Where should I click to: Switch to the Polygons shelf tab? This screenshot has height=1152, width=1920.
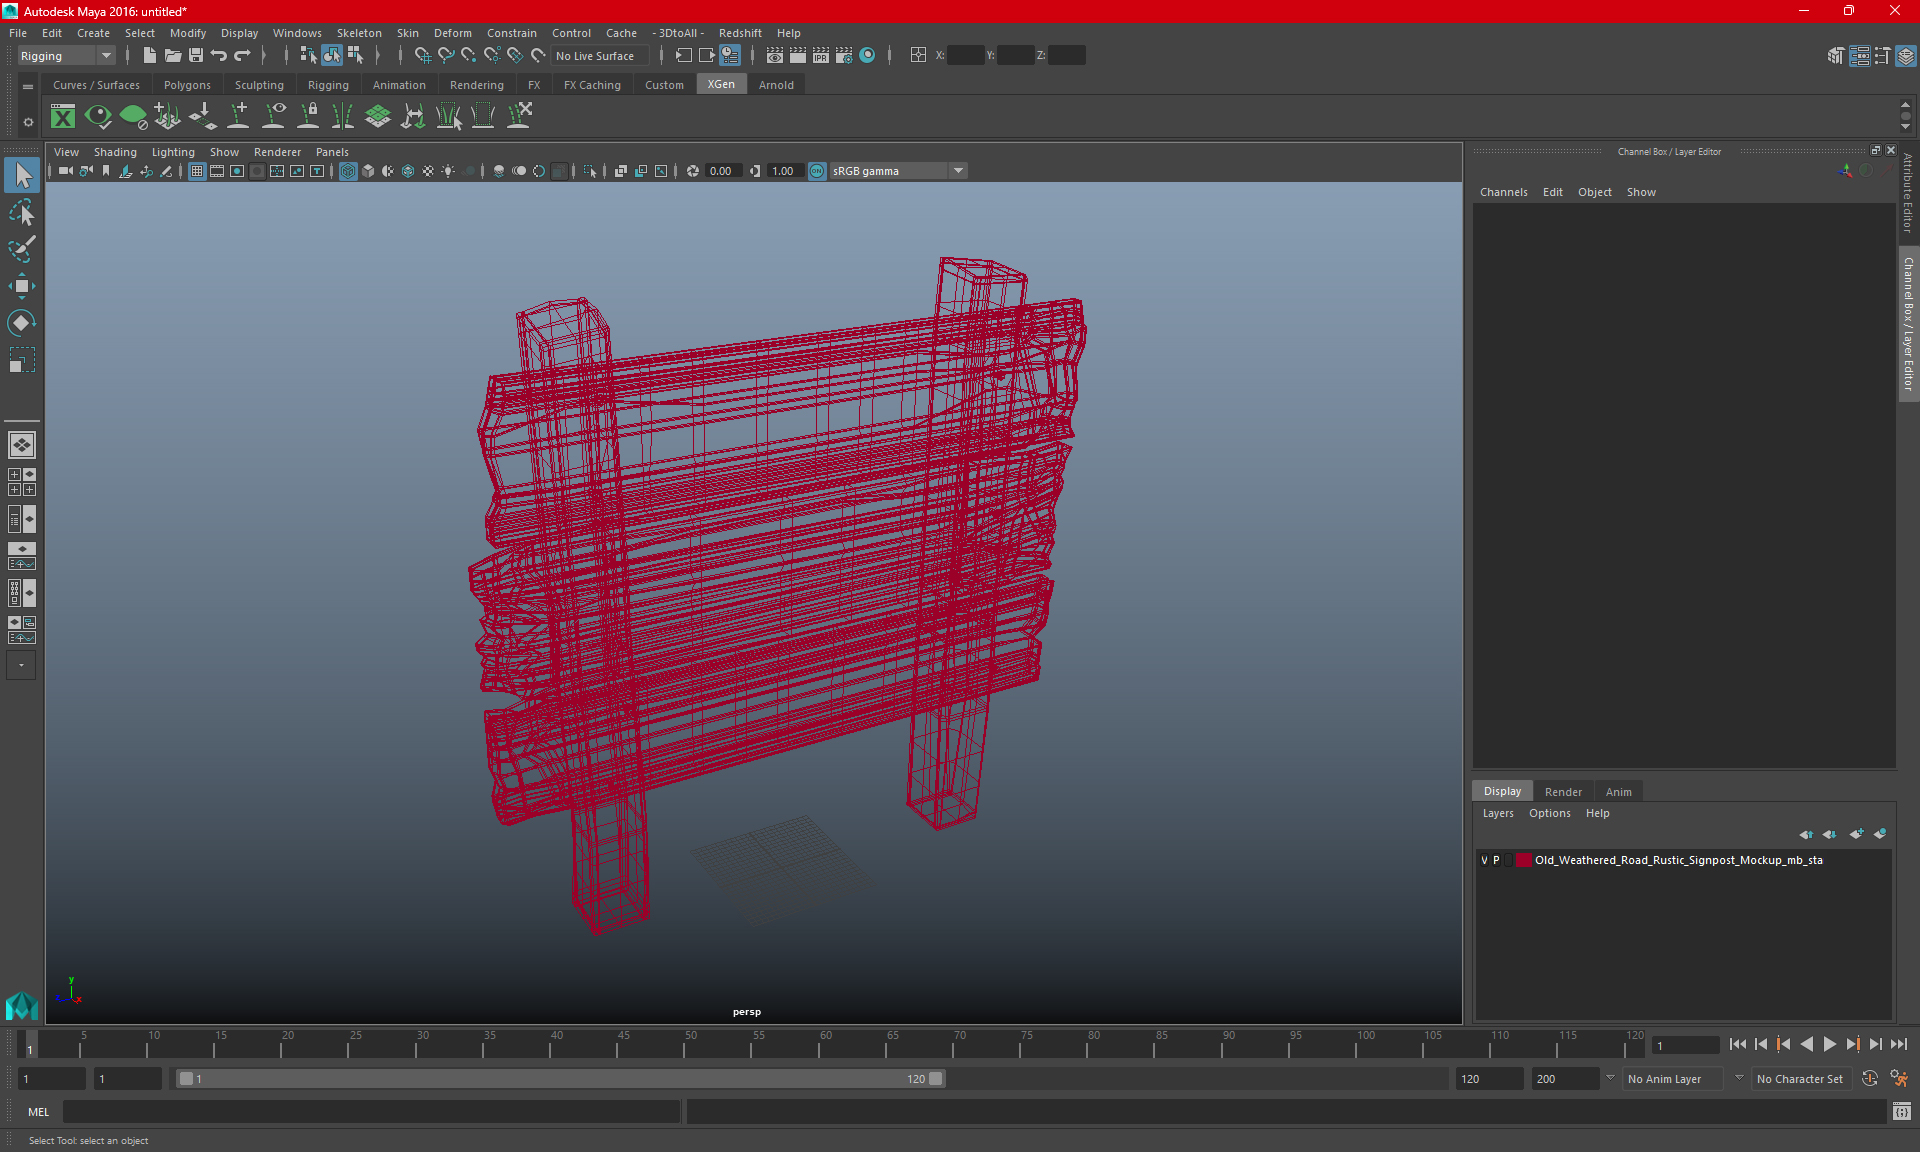click(x=187, y=85)
